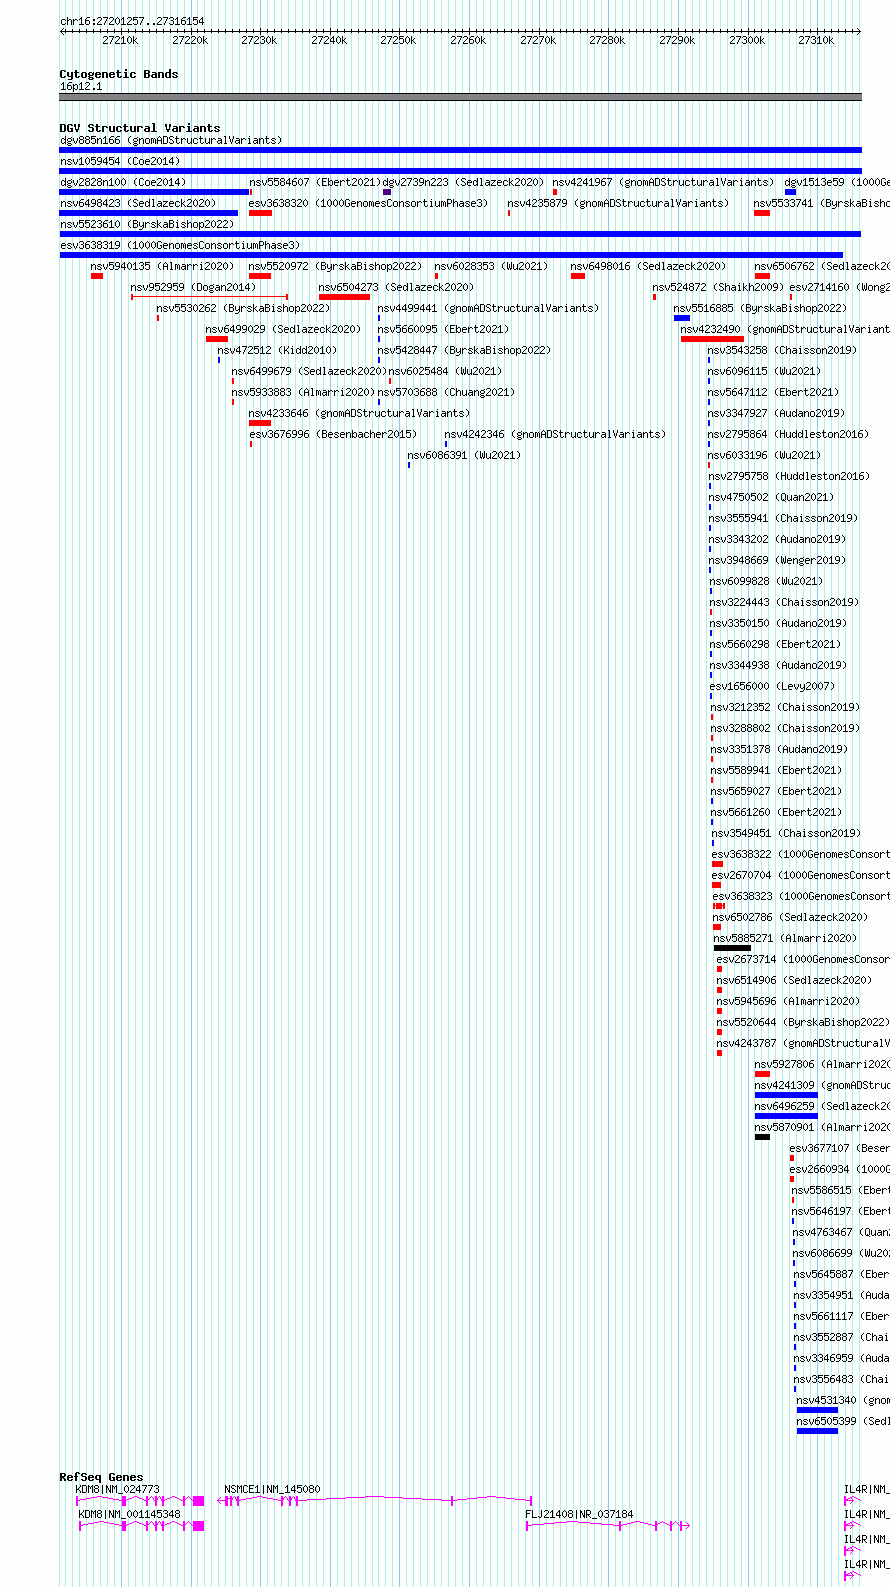Click the red line feature under nsv952959

209,297
